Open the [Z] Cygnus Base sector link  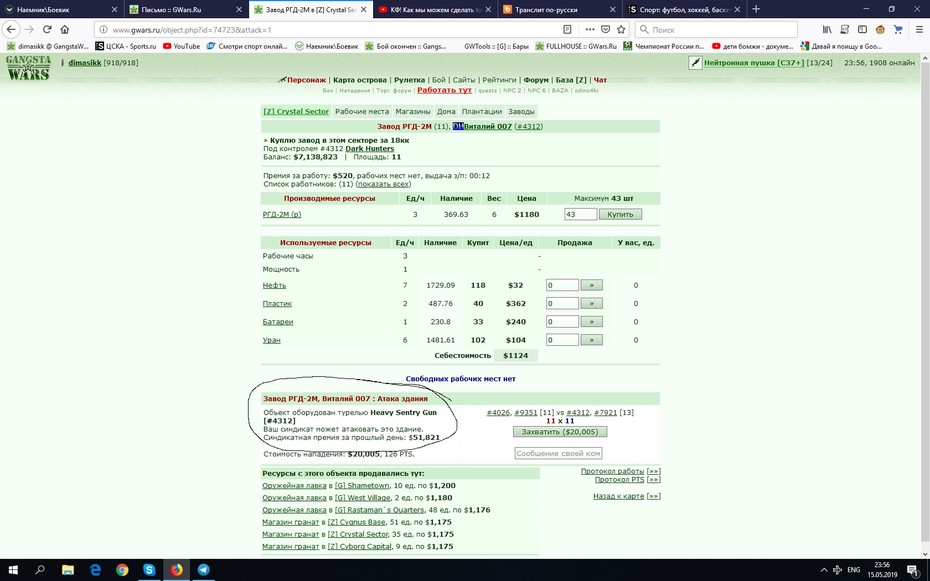(356, 522)
